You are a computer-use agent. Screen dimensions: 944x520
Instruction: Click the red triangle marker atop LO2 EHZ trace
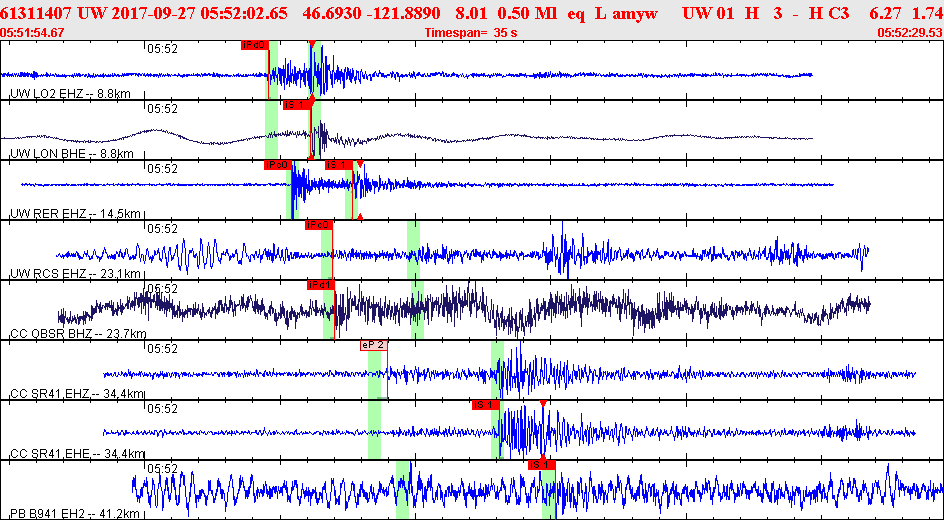(x=312, y=45)
